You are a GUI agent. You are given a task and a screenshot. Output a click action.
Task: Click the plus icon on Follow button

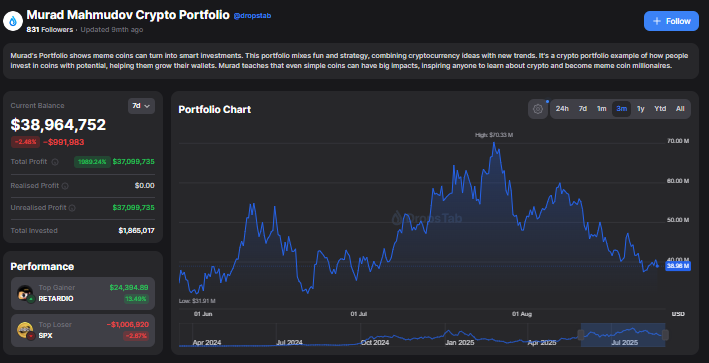657,21
